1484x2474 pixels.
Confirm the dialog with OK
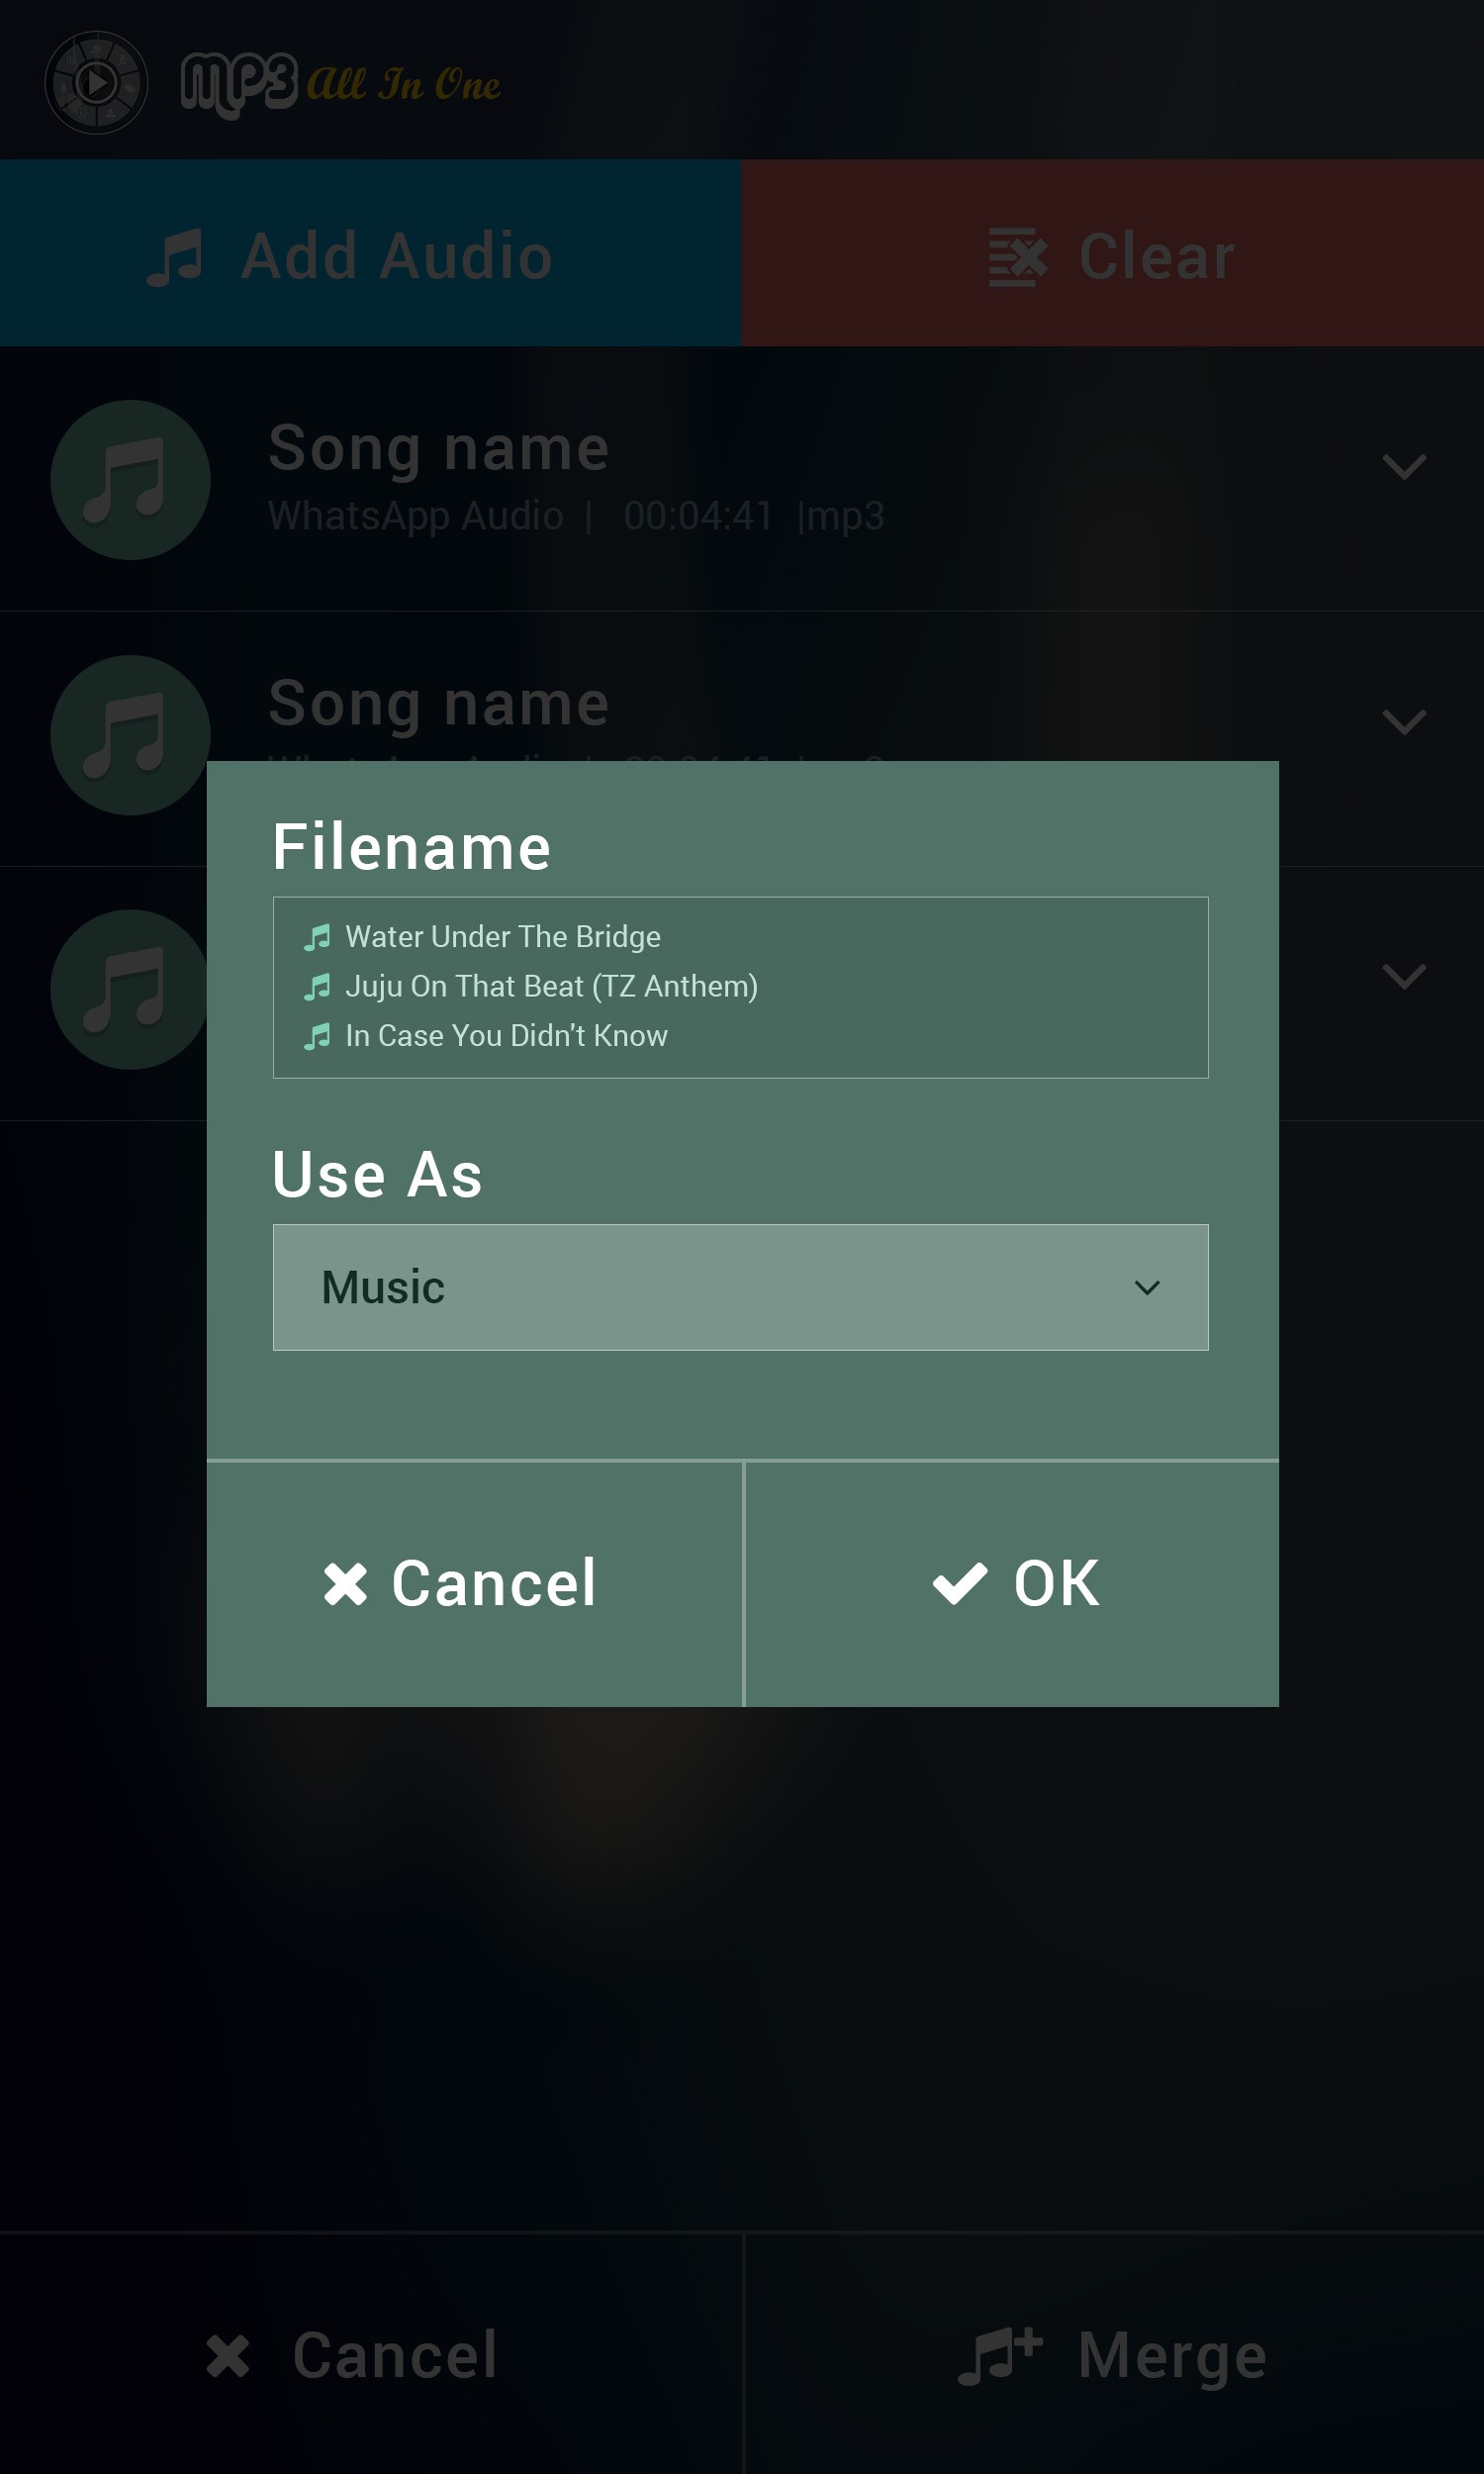pyautogui.click(x=1012, y=1583)
